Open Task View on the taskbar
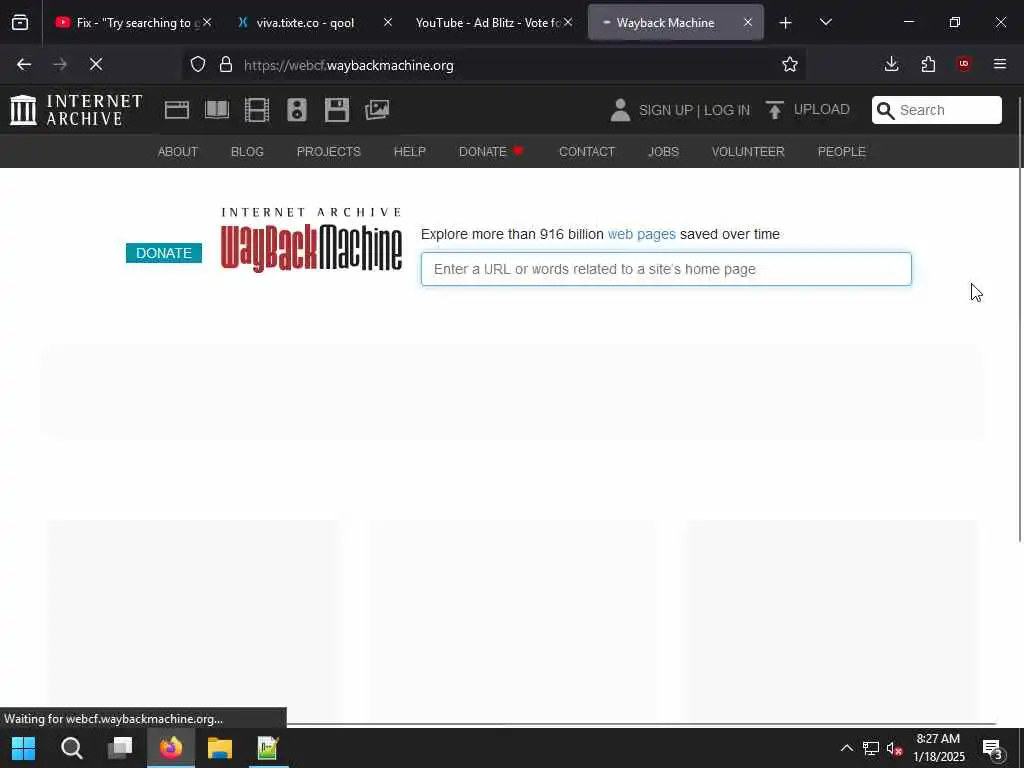Viewport: 1024px width, 768px height. pos(120,748)
